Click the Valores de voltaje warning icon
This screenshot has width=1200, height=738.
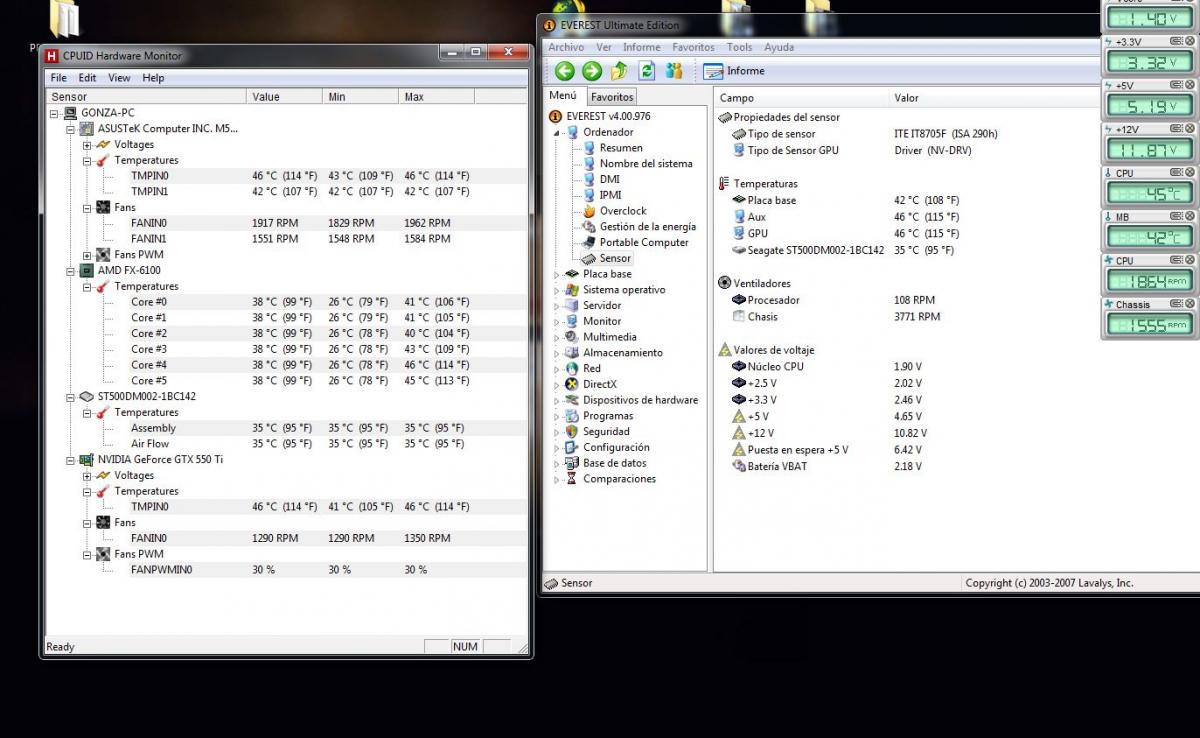pyautogui.click(x=725, y=350)
